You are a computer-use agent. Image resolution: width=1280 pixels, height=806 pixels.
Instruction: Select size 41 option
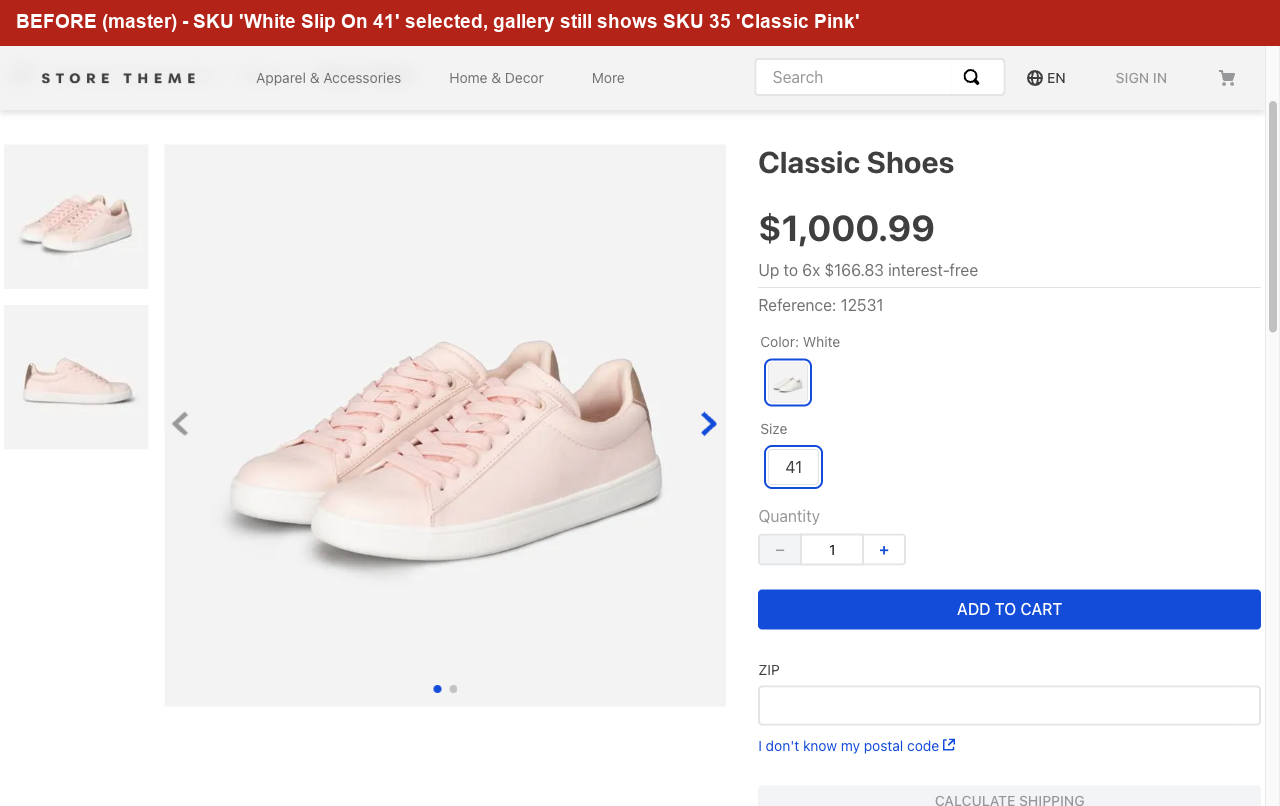coord(794,467)
